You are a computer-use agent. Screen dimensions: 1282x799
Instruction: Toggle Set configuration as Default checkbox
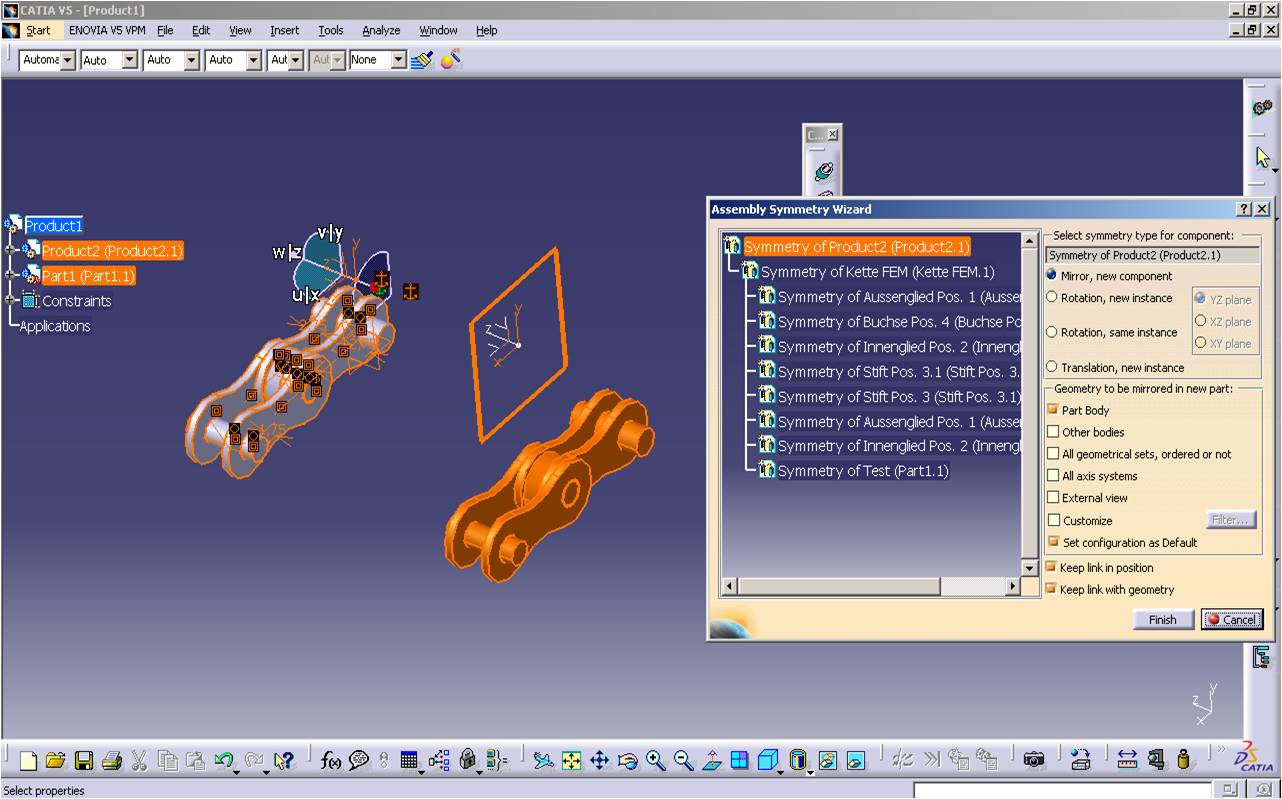coord(1053,542)
